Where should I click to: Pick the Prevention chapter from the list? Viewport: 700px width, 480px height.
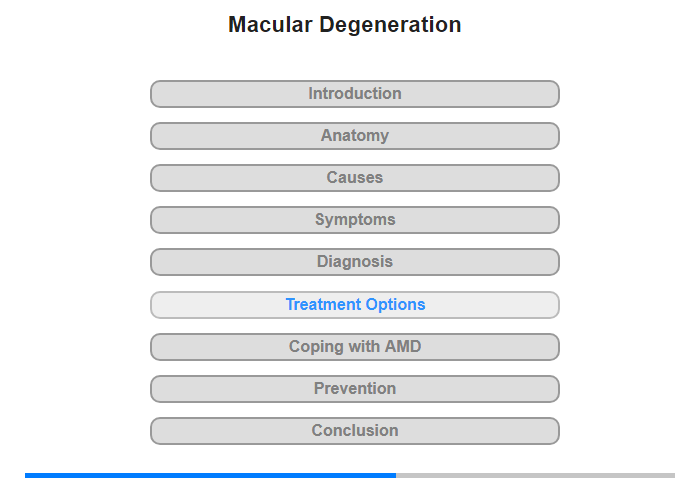tap(354, 388)
